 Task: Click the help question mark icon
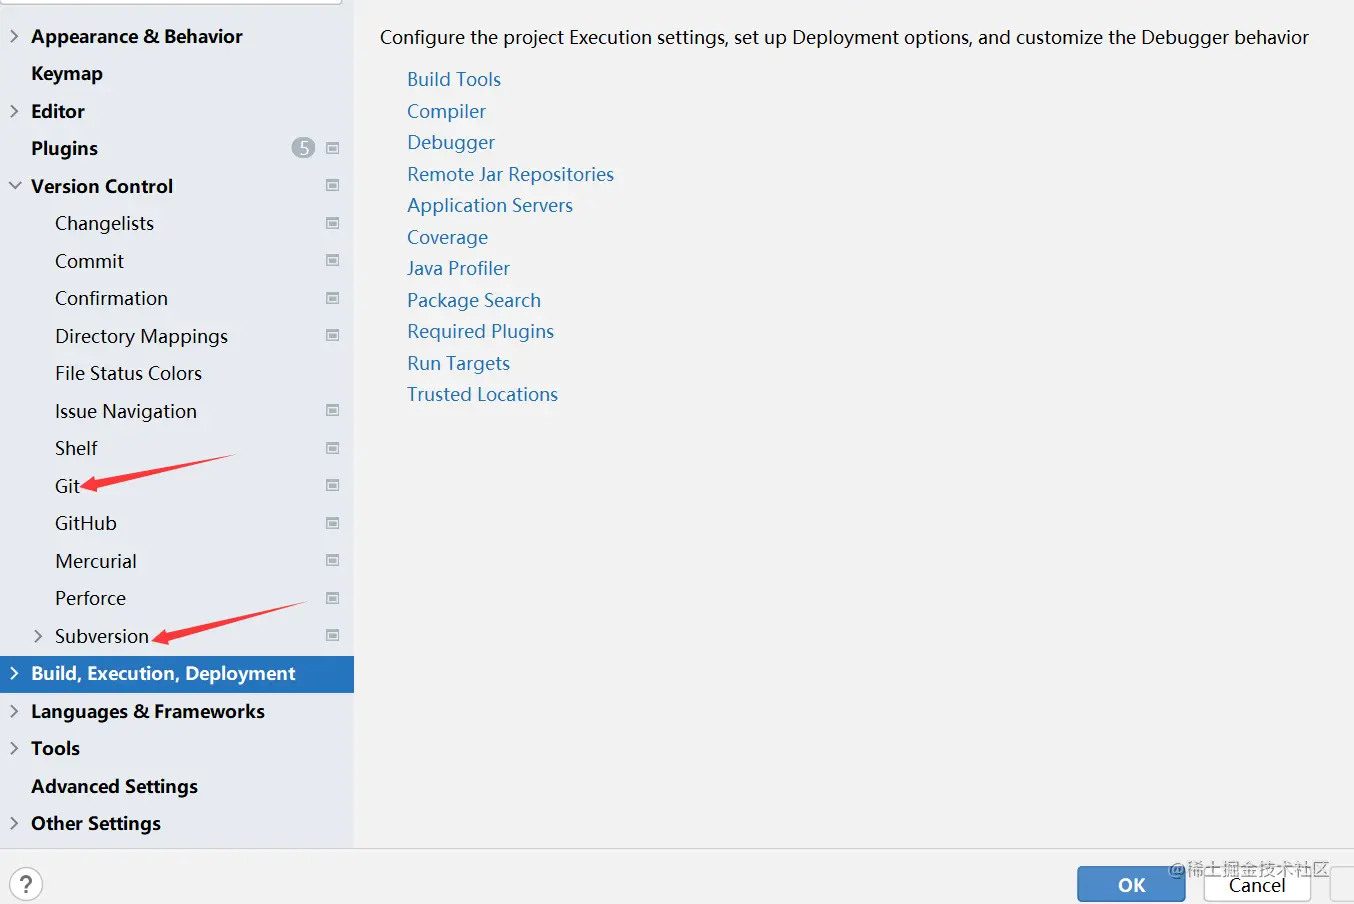point(26,884)
